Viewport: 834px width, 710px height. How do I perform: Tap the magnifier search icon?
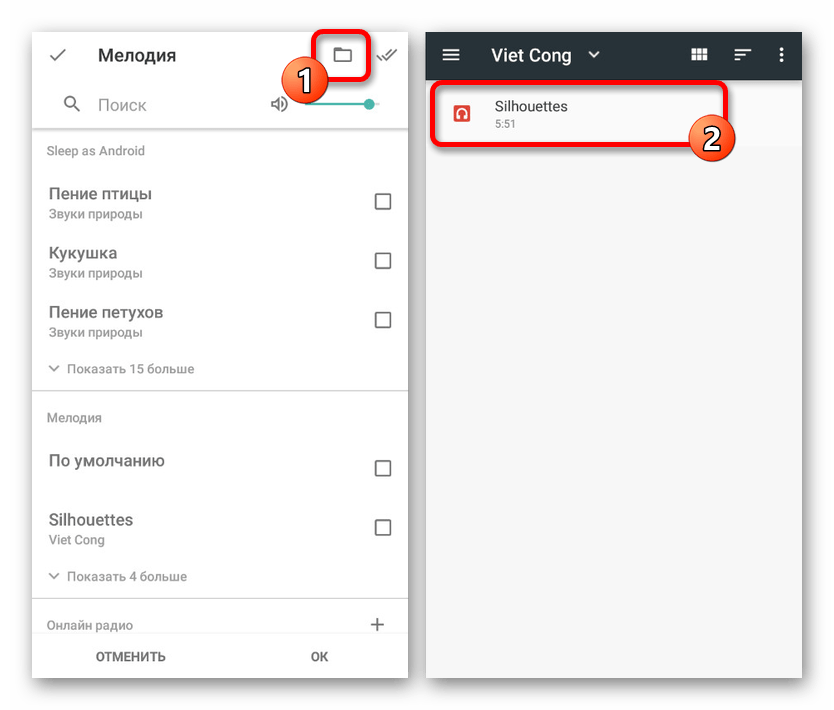pyautogui.click(x=72, y=104)
